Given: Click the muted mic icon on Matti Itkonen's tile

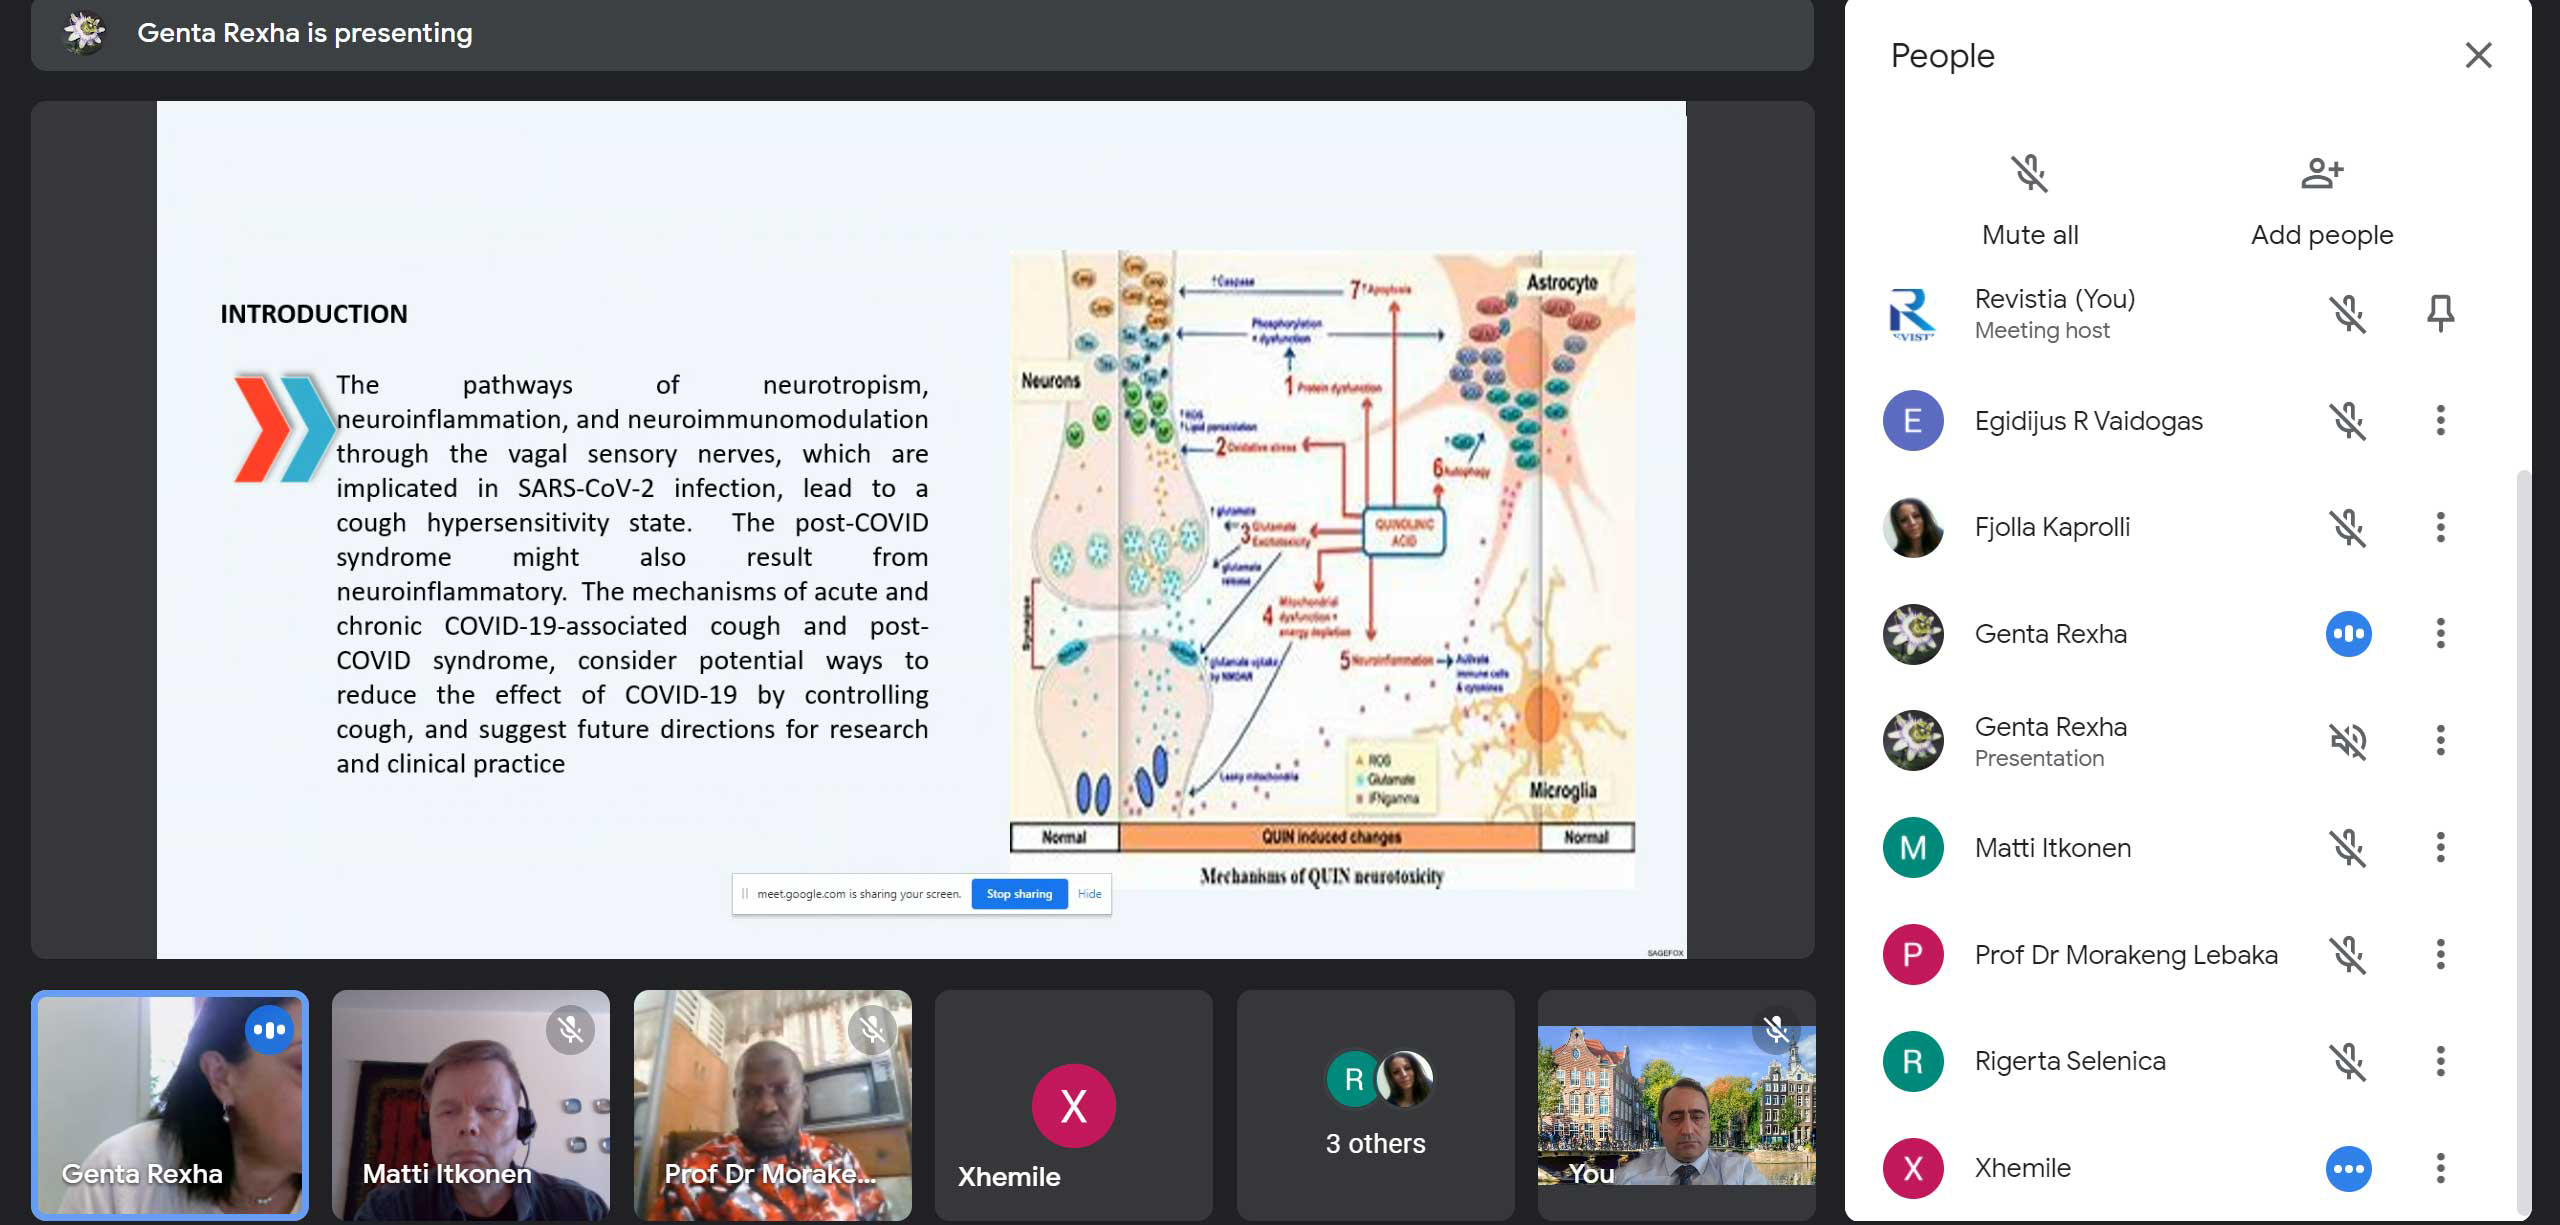Looking at the screenshot, I should pyautogui.click(x=570, y=1029).
